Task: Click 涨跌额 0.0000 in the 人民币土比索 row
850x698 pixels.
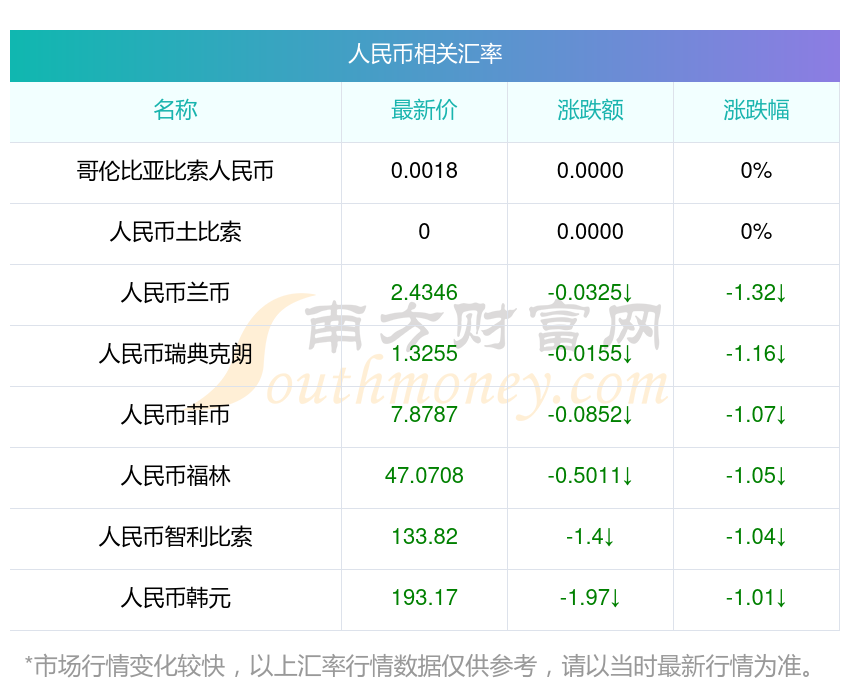Action: coord(590,232)
